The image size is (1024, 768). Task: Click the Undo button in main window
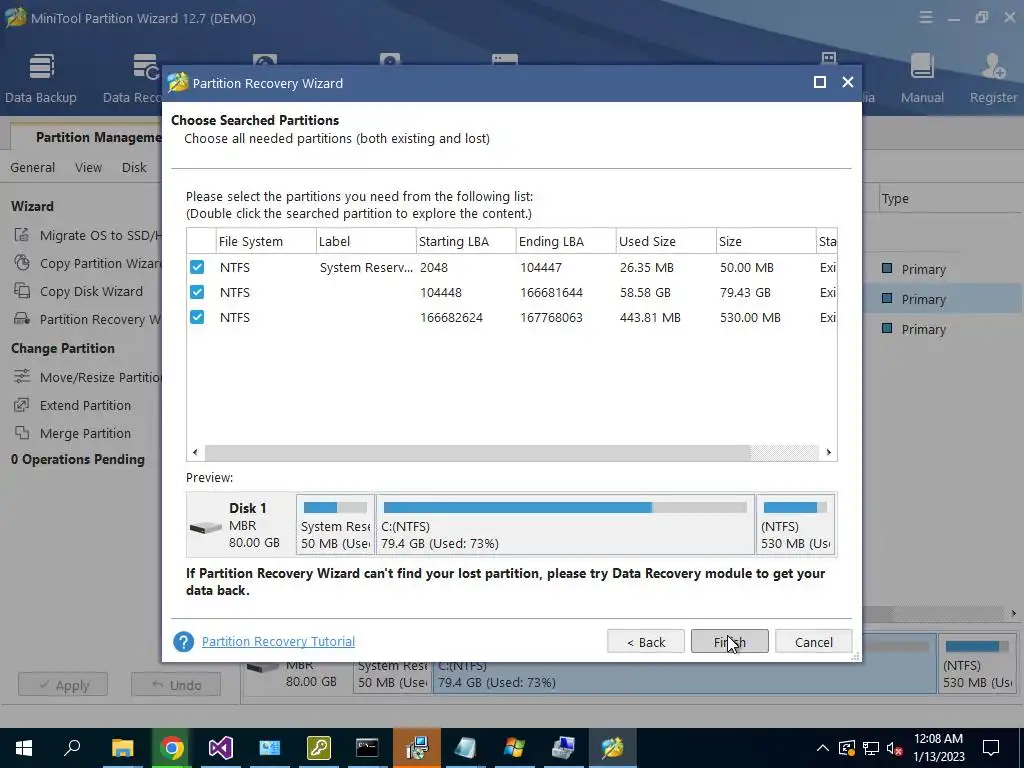point(176,684)
